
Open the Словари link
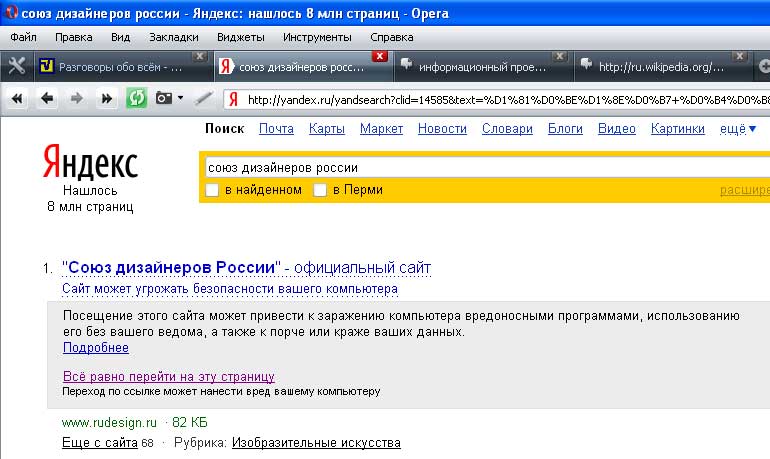[507, 129]
